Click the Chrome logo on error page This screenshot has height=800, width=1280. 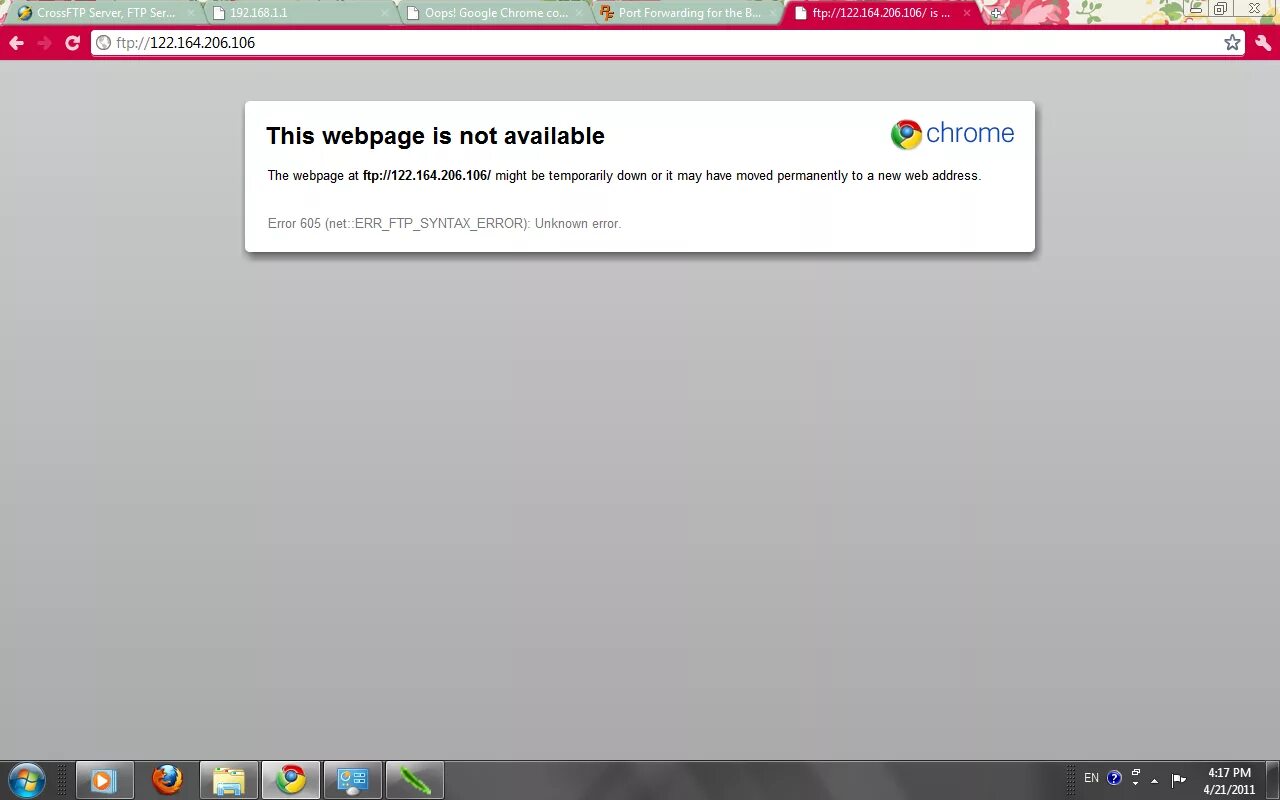point(952,134)
